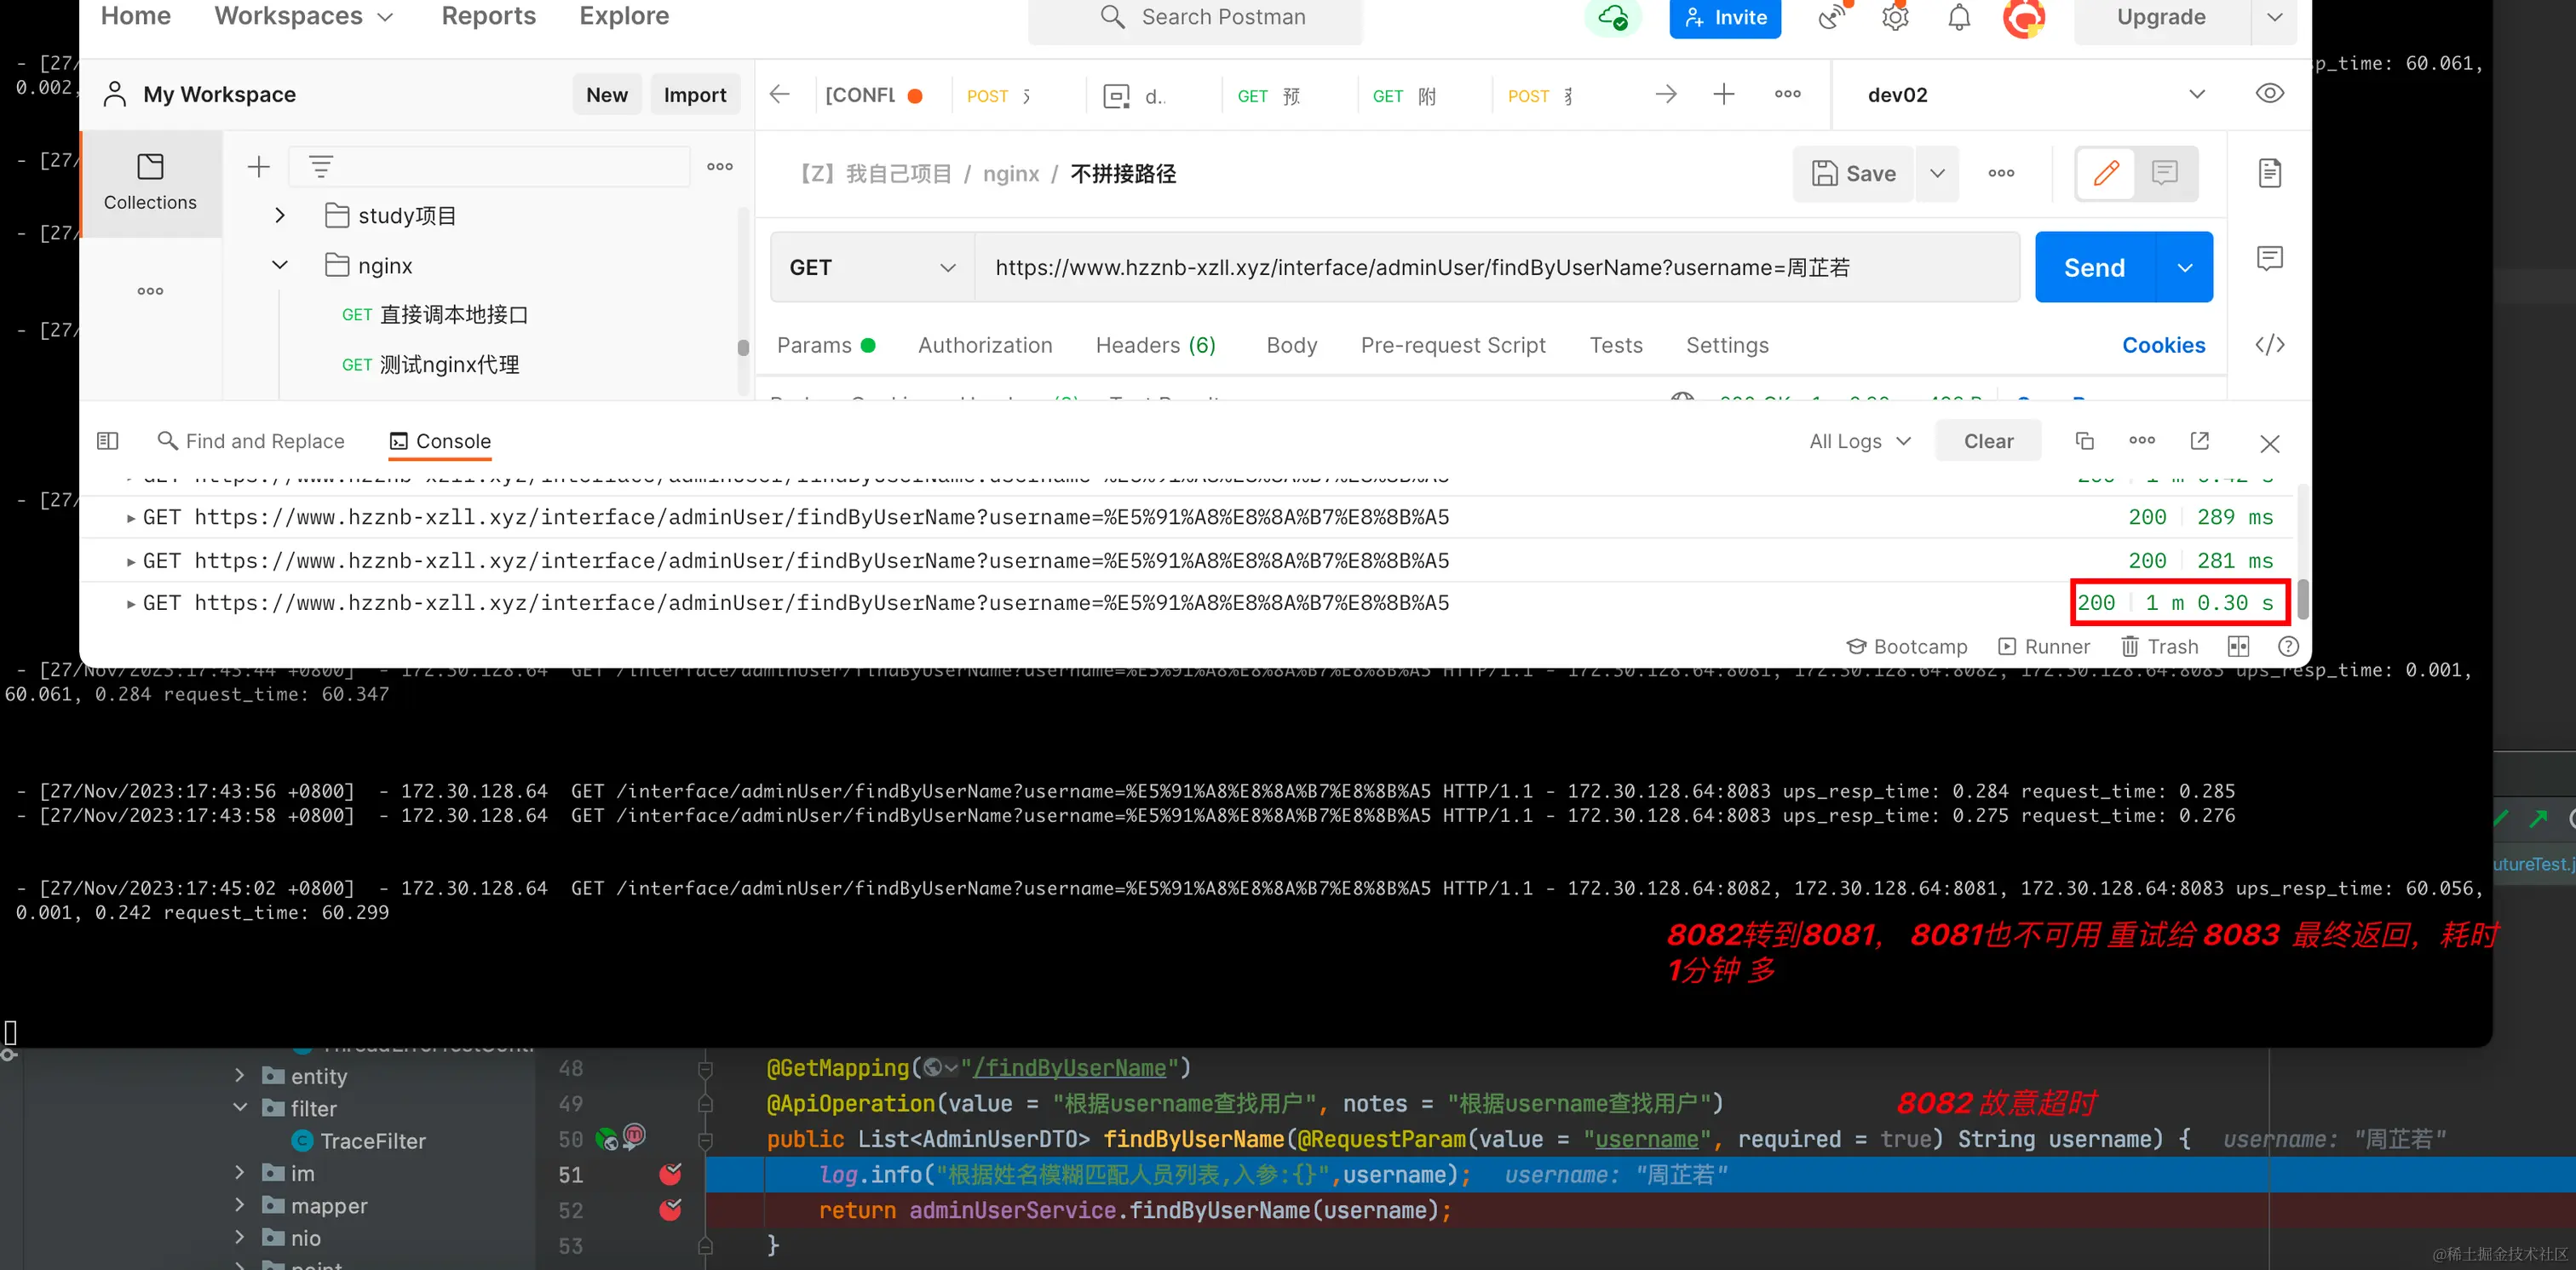The image size is (2576, 1270).
Task: Collapse the nginx collection
Action: pyautogui.click(x=280, y=265)
